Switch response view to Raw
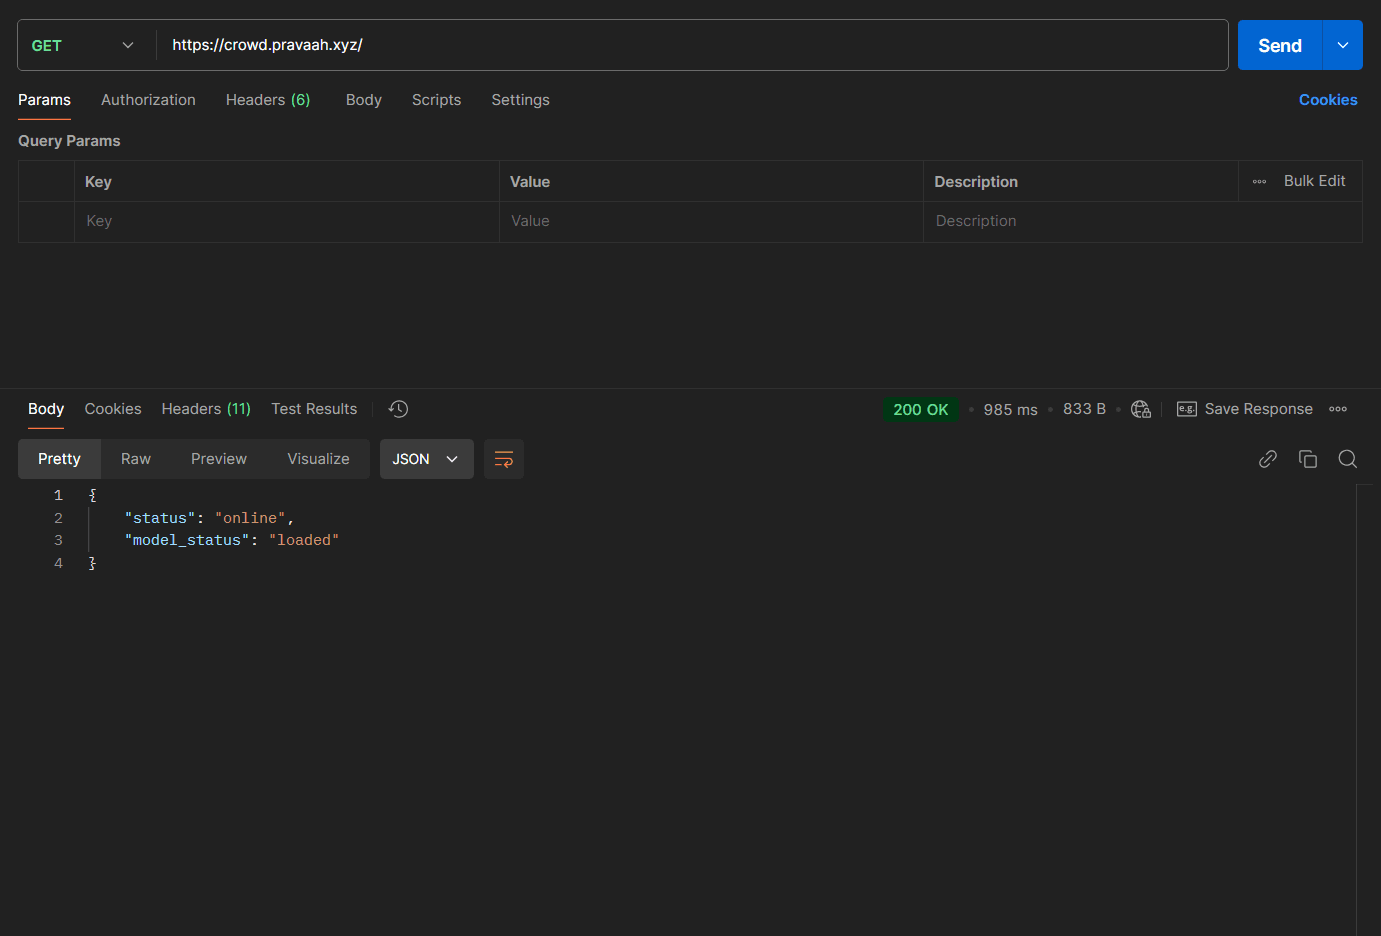 136,459
